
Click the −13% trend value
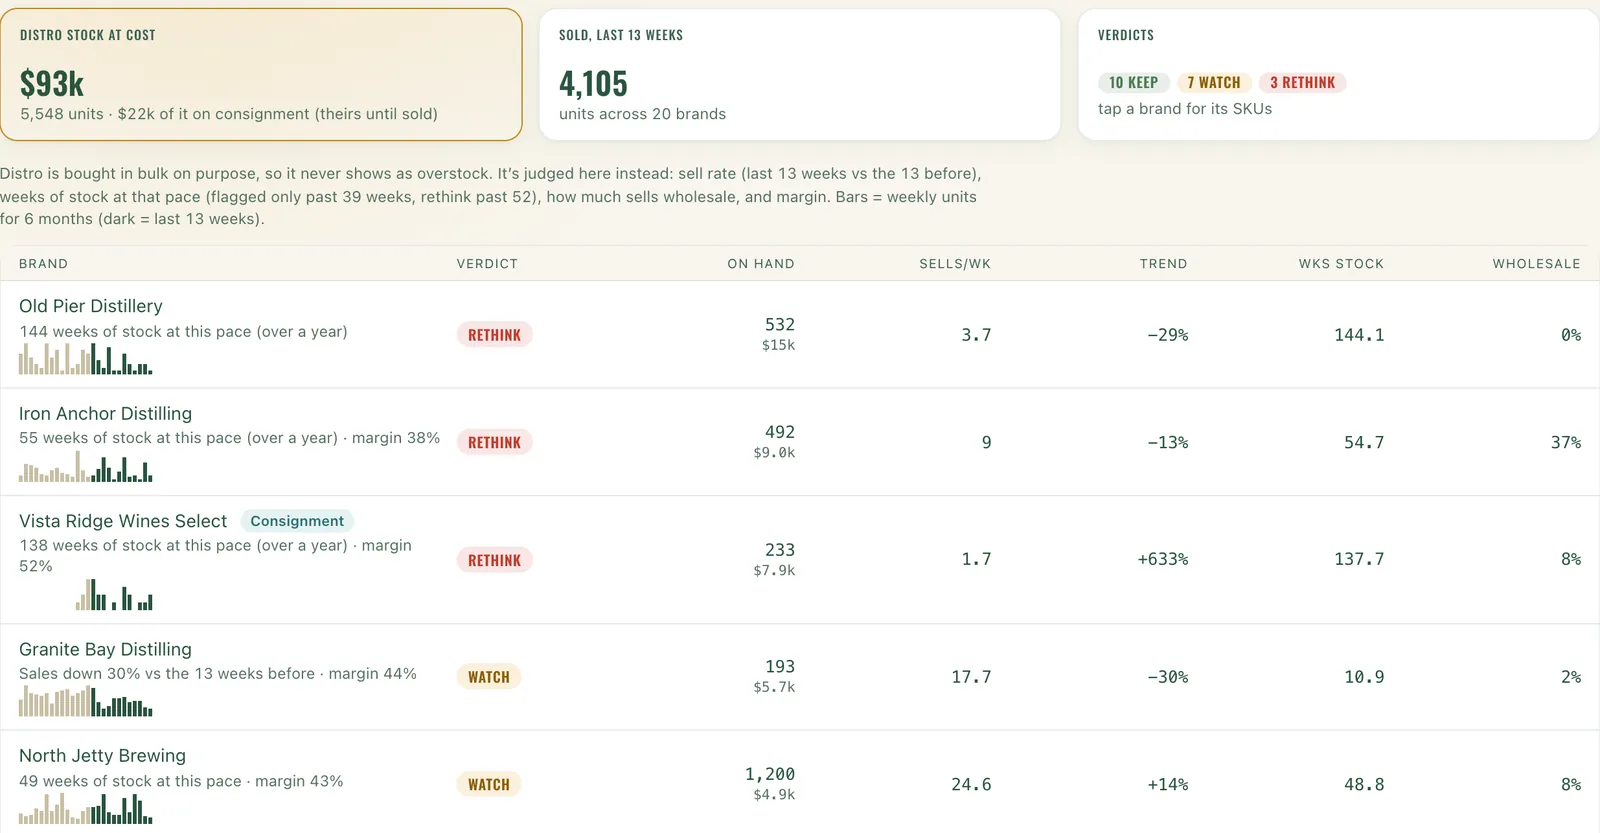(x=1167, y=442)
